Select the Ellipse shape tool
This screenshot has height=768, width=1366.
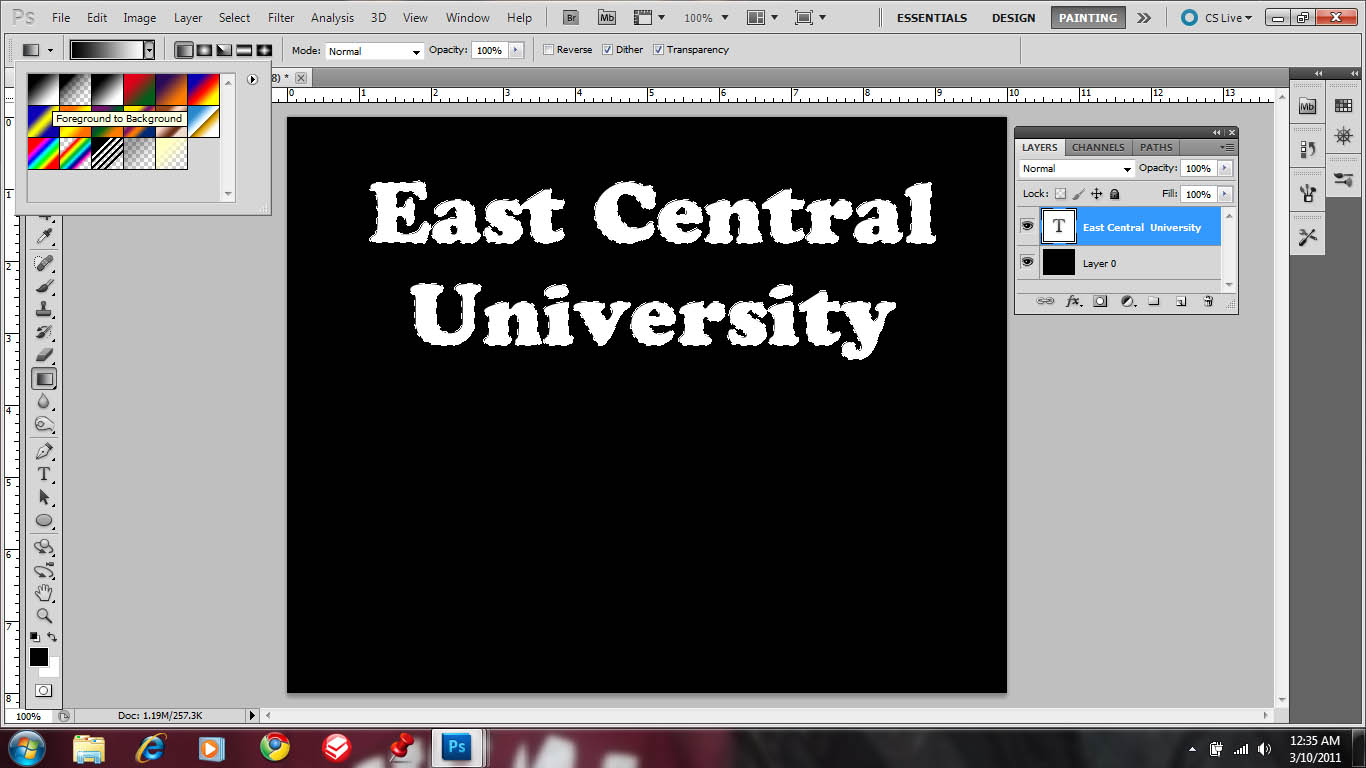pos(44,520)
